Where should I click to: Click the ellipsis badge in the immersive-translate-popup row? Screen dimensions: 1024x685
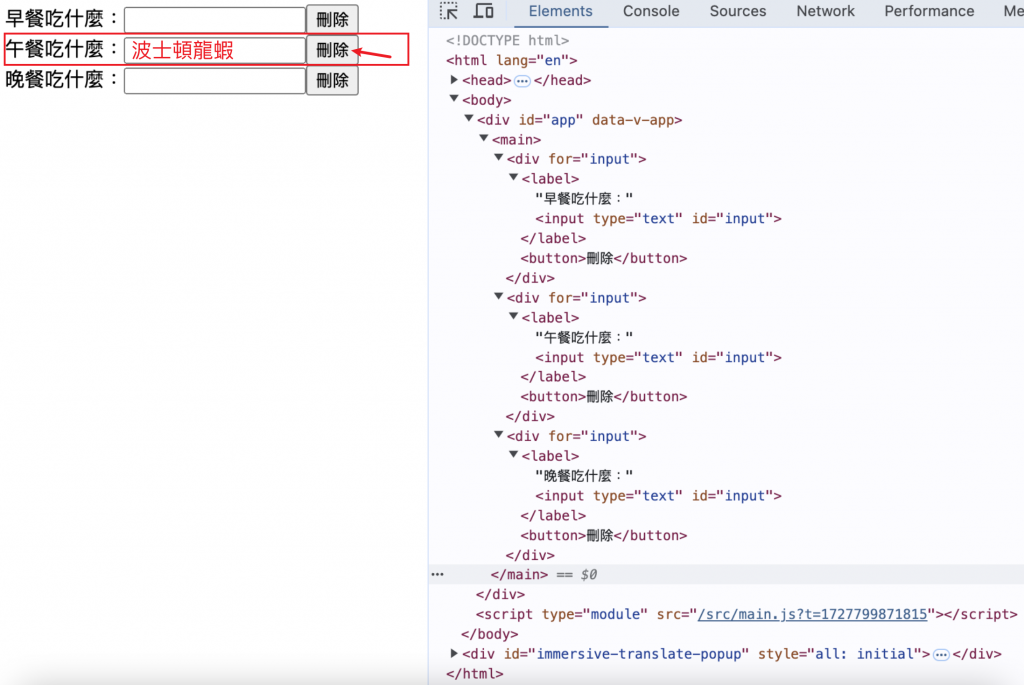click(941, 655)
